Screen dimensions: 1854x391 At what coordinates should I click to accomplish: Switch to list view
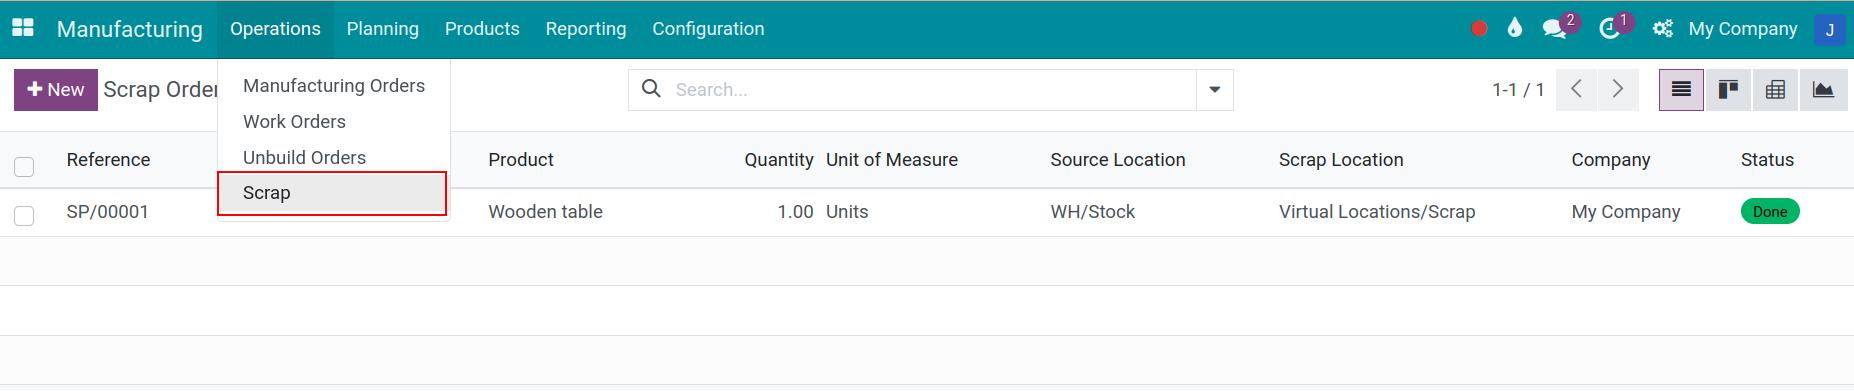coord(1681,90)
